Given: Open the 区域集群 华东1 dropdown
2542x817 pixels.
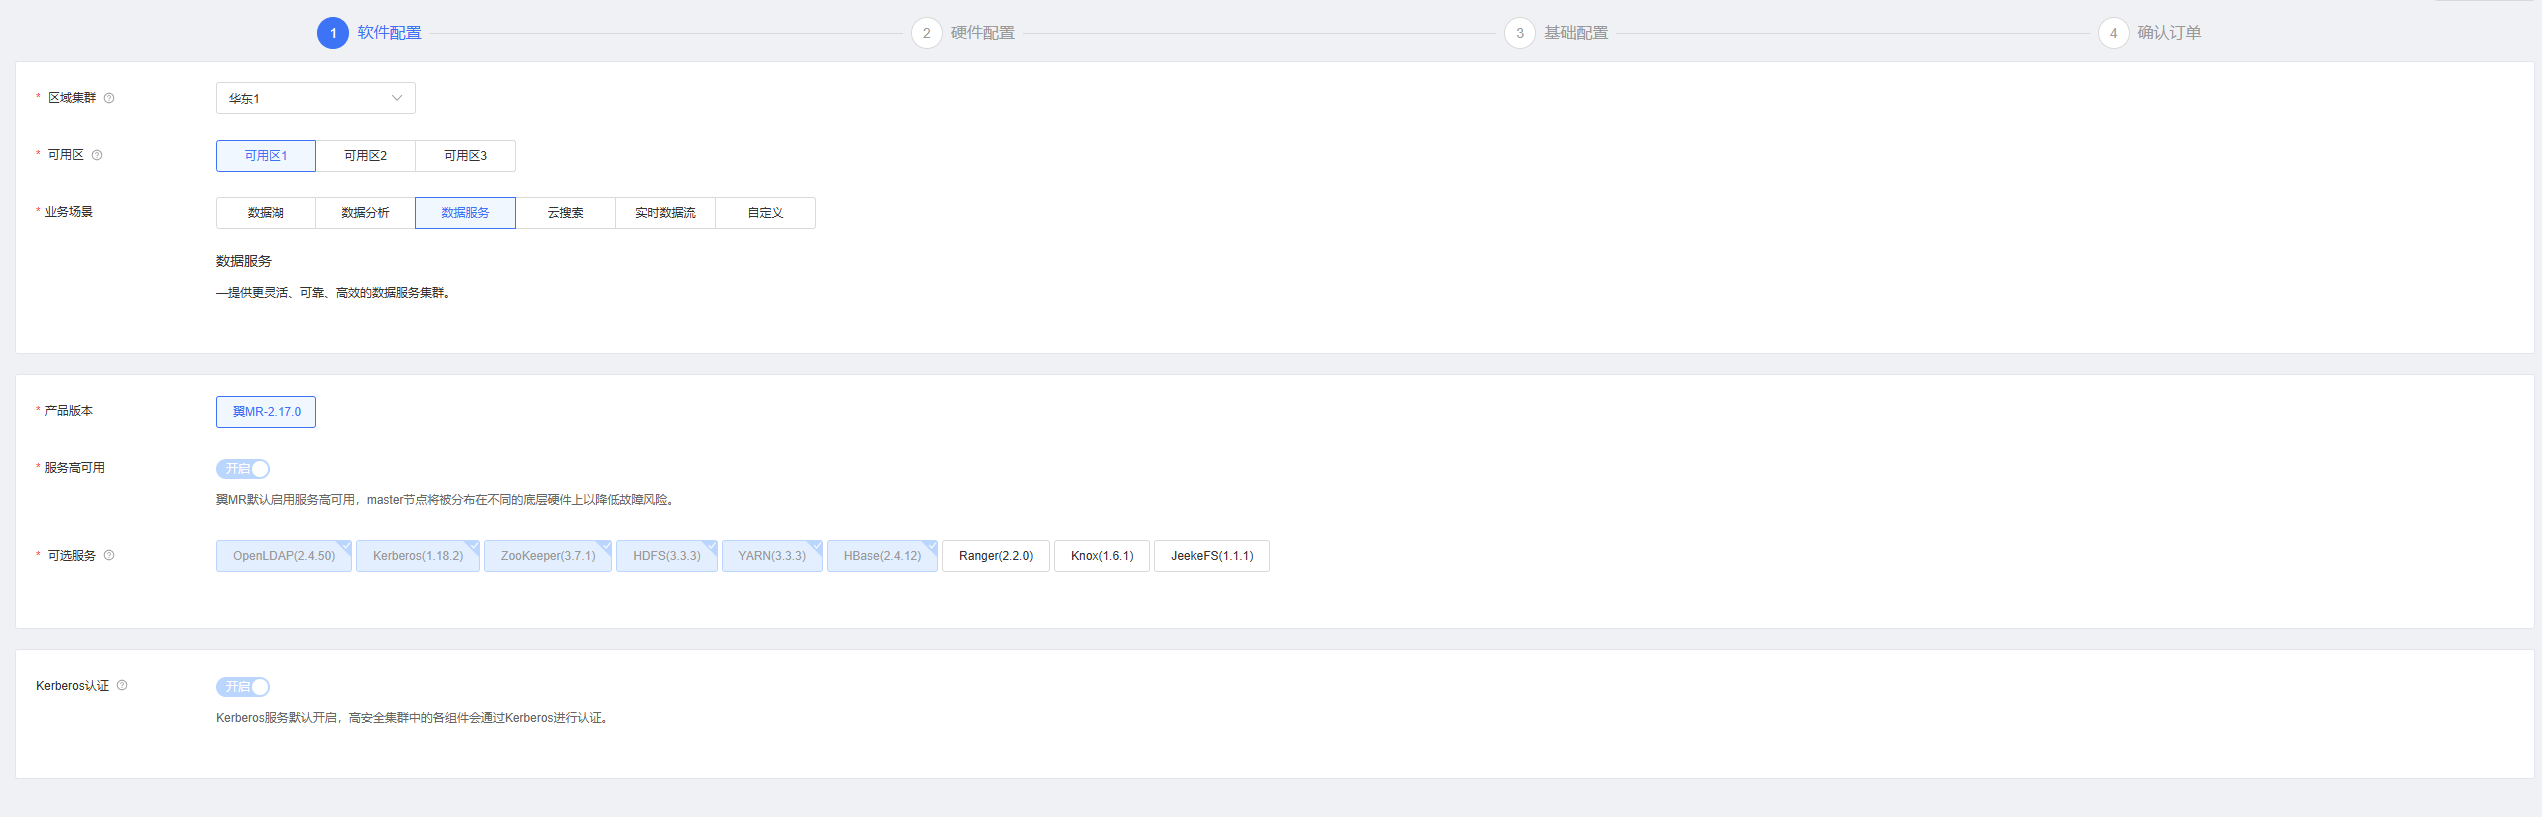Looking at the screenshot, I should coord(315,98).
